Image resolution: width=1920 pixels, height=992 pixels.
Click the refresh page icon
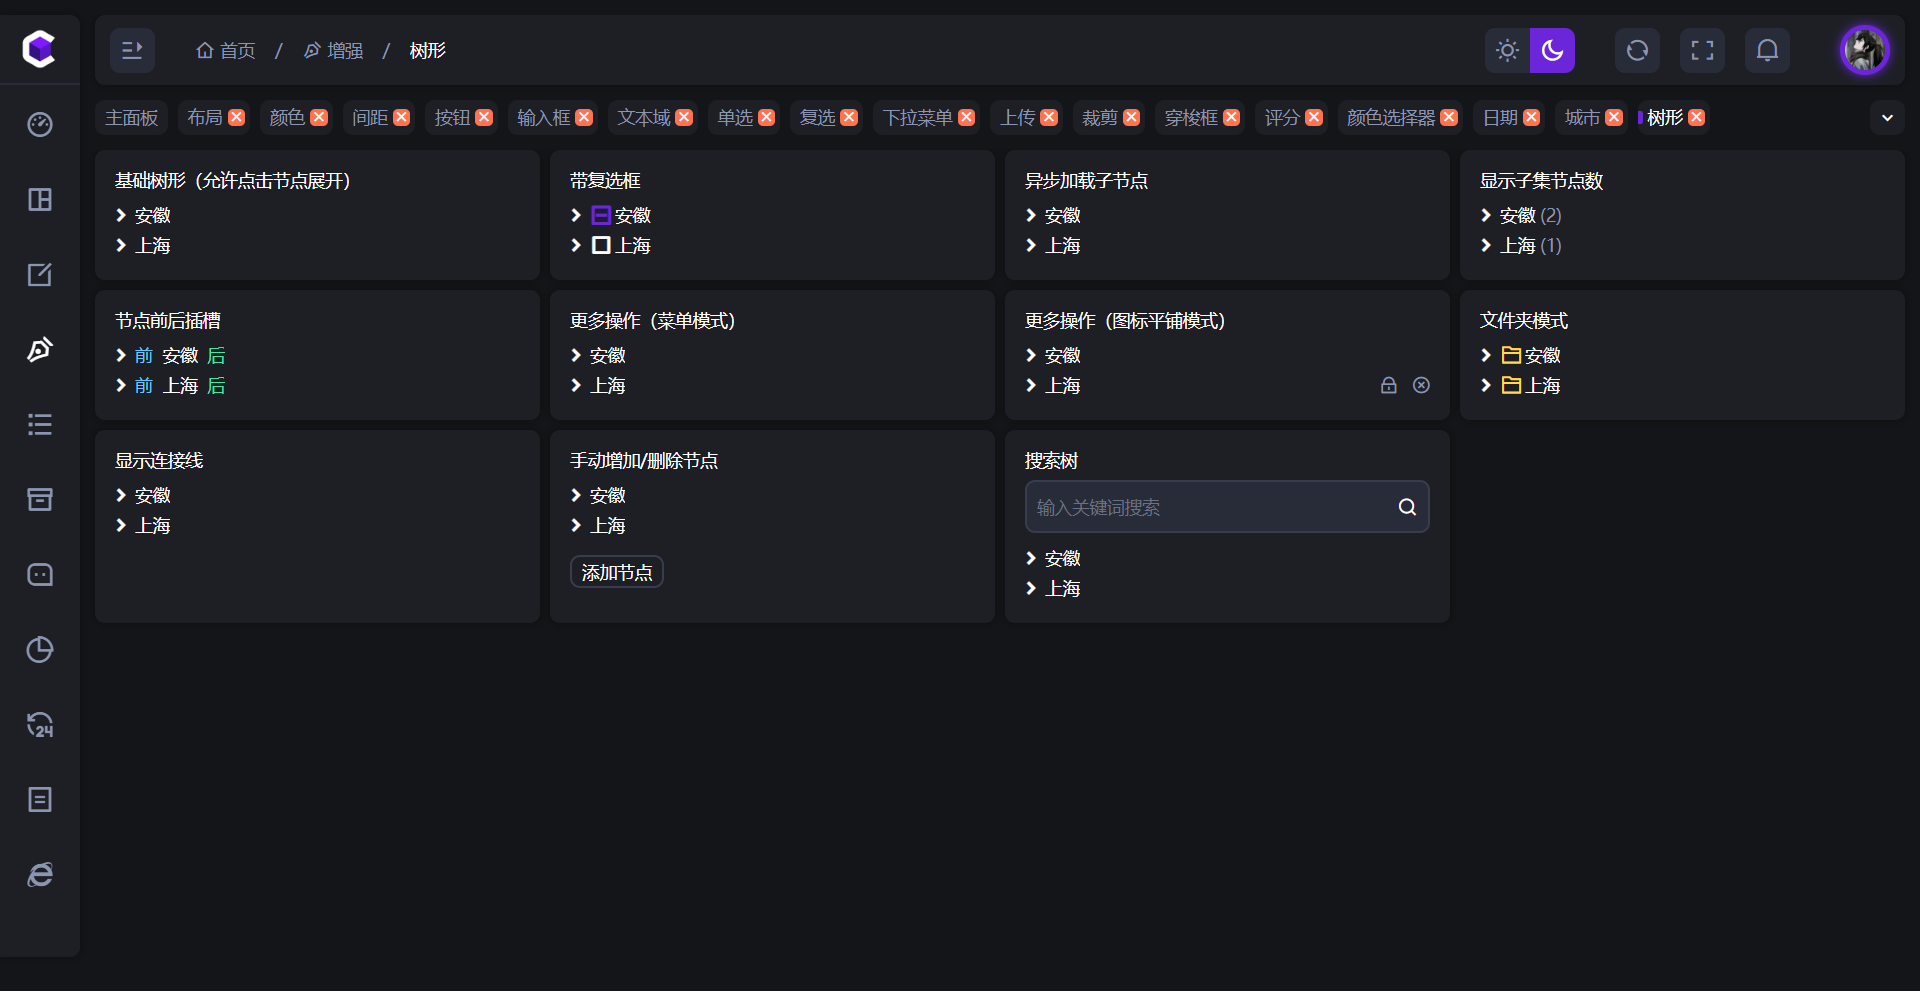[1637, 50]
